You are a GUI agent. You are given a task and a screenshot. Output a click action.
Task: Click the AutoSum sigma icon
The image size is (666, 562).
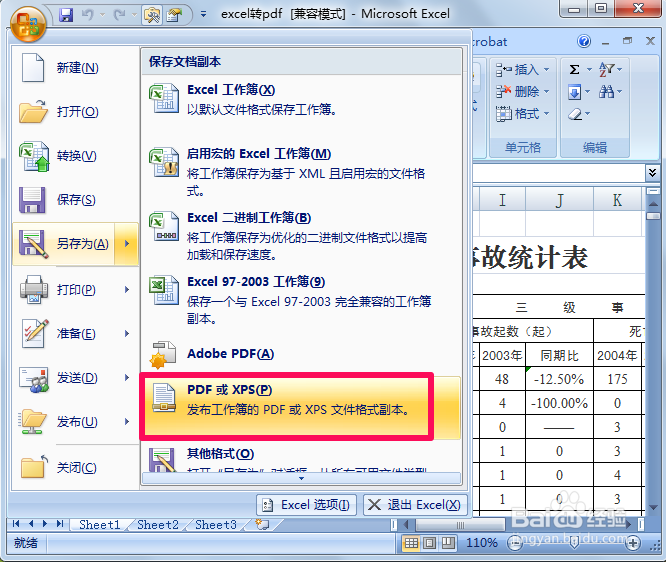pyautogui.click(x=574, y=69)
